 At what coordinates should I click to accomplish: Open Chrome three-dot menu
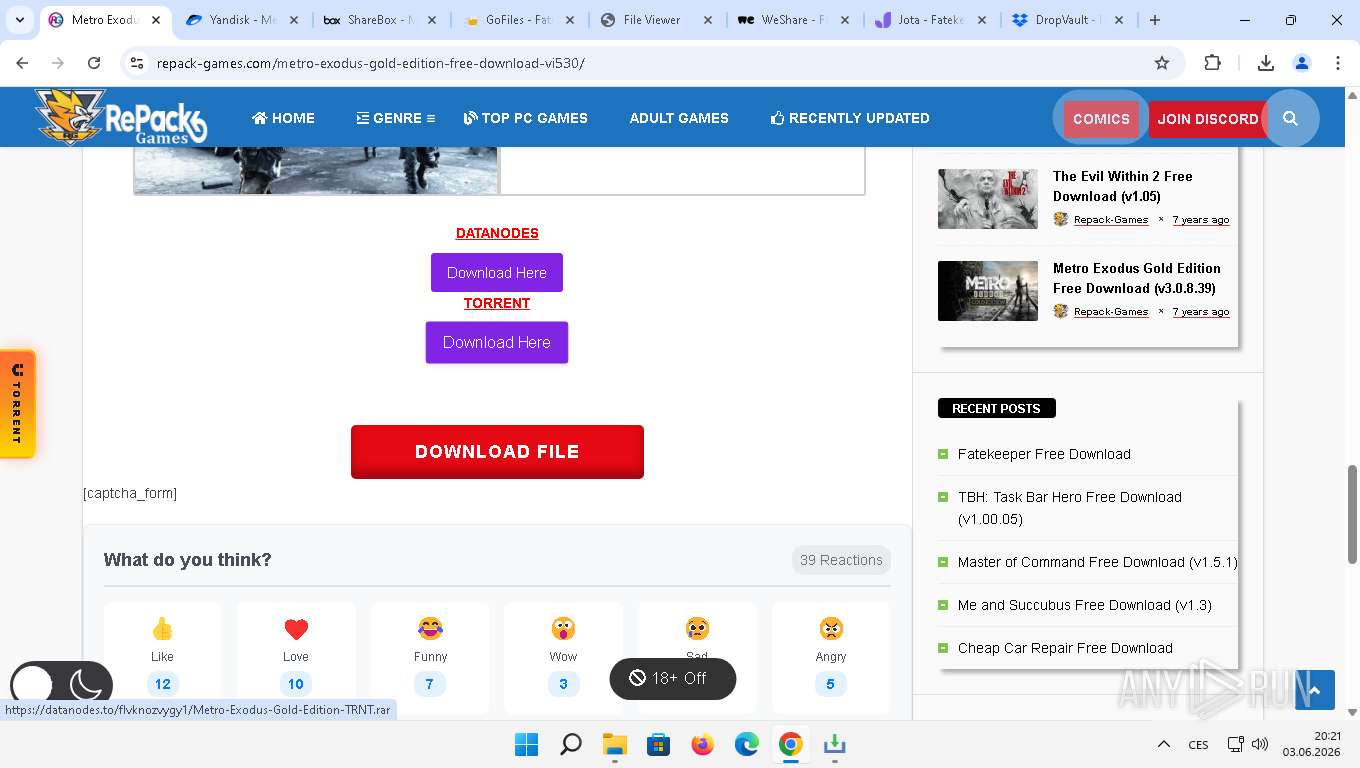tap(1338, 63)
